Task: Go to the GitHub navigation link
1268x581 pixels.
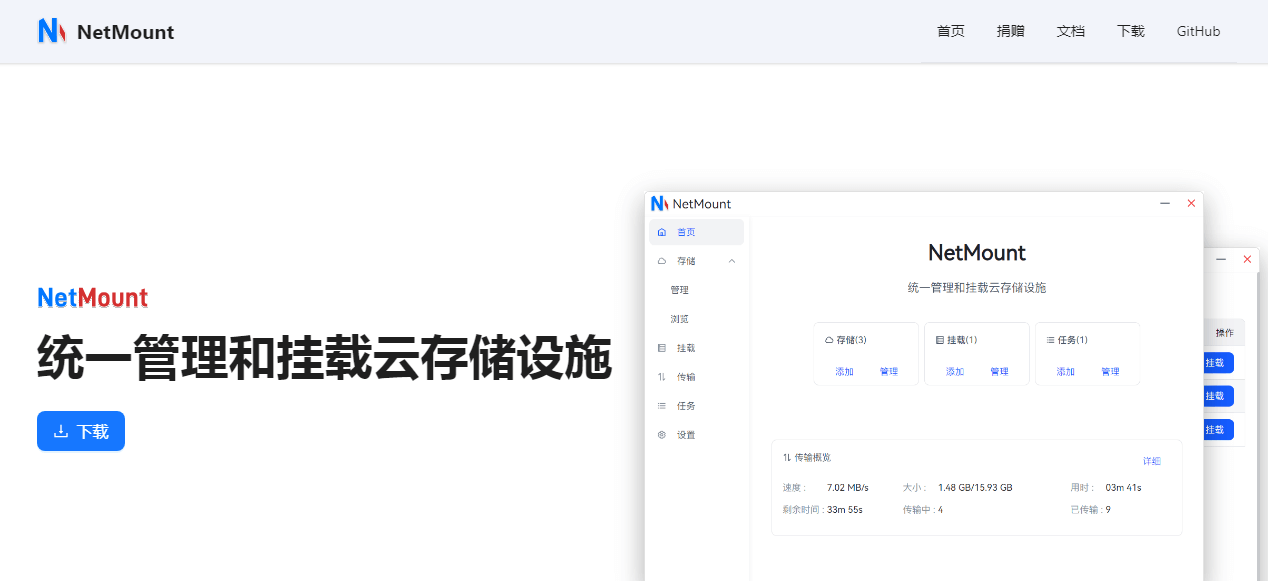Action: click(x=1197, y=31)
